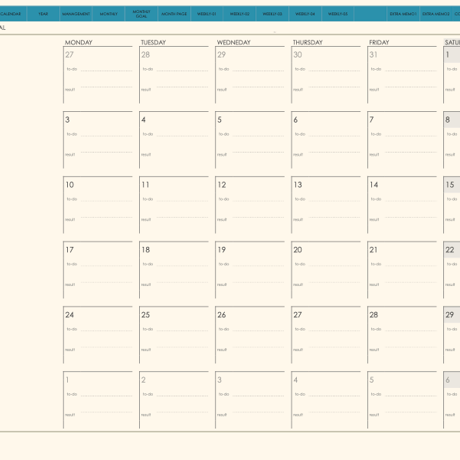The image size is (460, 460).
Task: Click the result line for day 21
Action: (410, 282)
